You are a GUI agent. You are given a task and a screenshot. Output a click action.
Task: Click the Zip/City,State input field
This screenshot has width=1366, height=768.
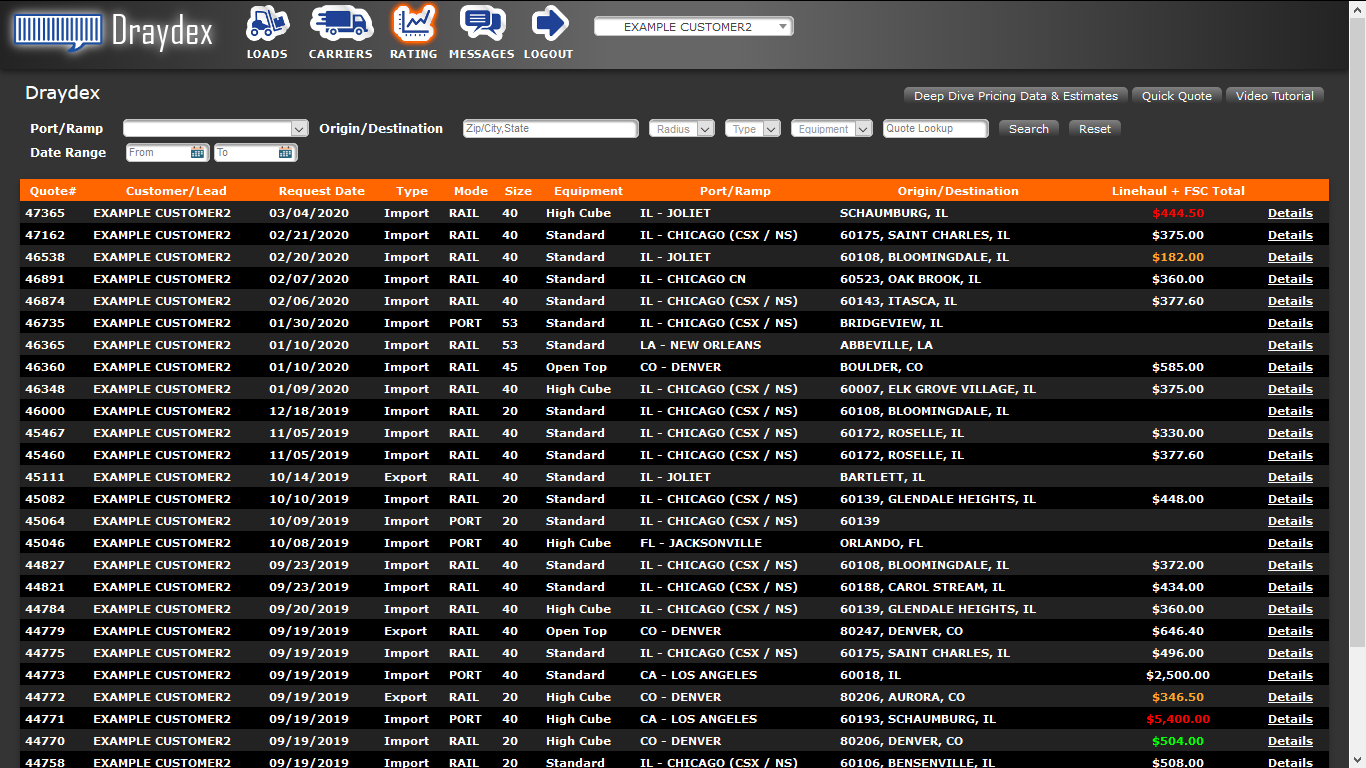(550, 129)
